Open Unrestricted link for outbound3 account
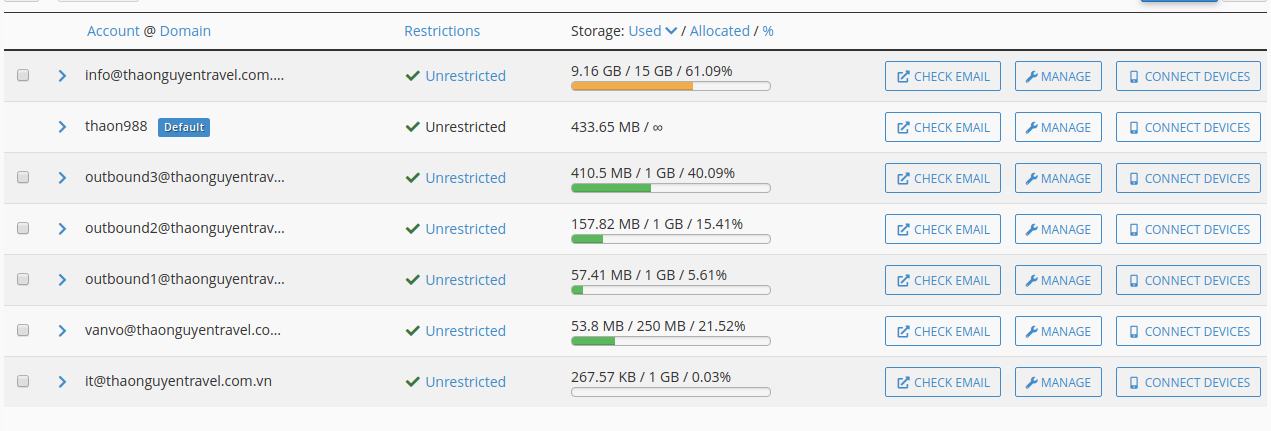The width and height of the screenshot is (1271, 431). 465,178
